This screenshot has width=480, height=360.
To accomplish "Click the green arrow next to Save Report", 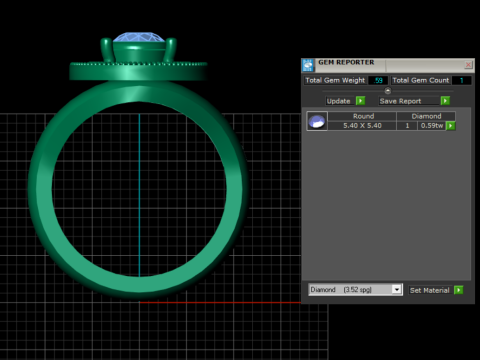I will (x=445, y=101).
